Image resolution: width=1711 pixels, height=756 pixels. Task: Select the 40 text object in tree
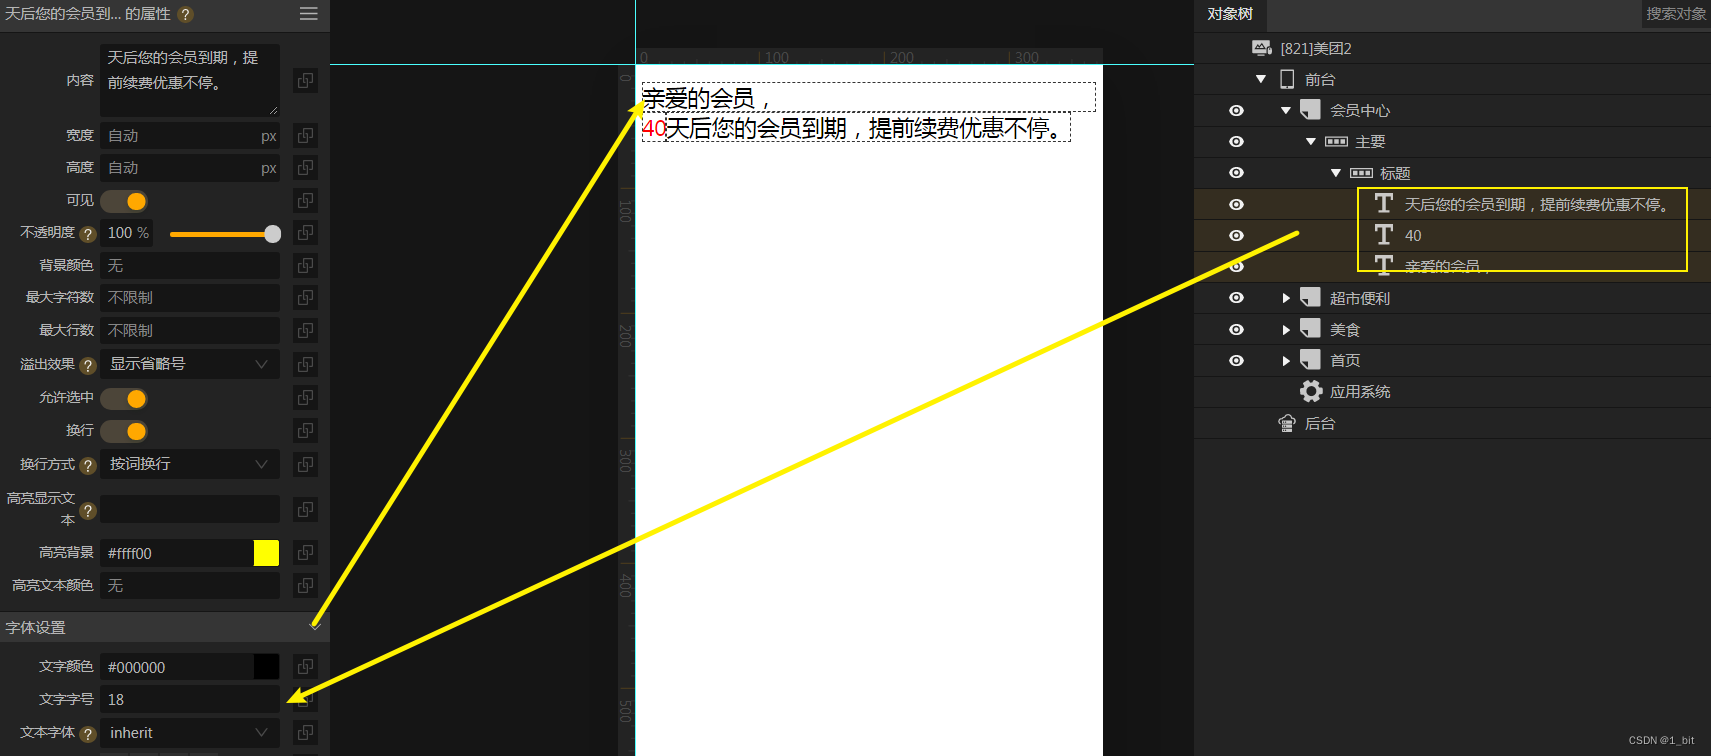point(1413,235)
